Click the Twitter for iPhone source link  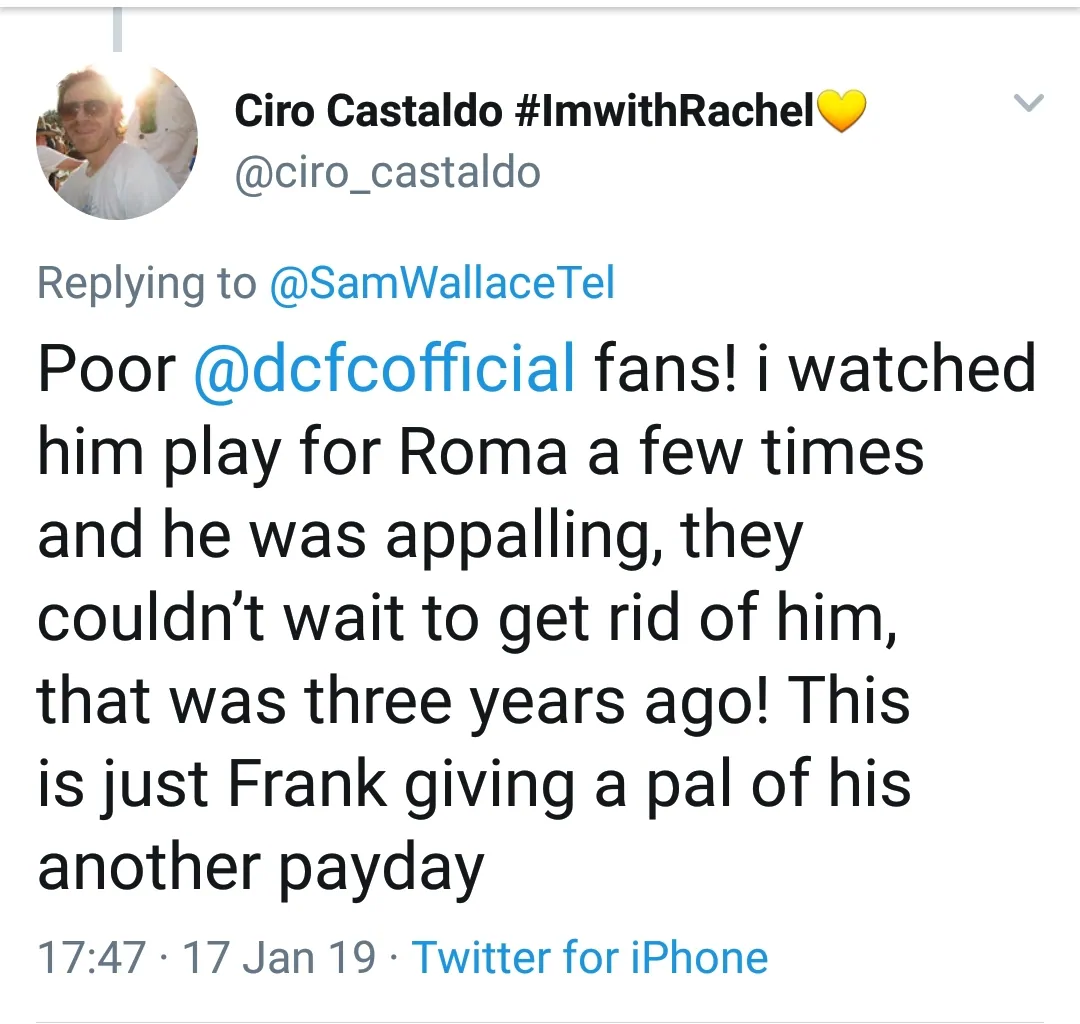pos(590,957)
